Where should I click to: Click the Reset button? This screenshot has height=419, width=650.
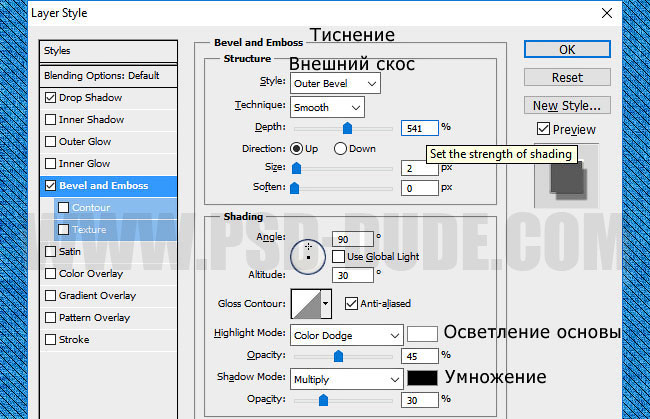pos(567,78)
